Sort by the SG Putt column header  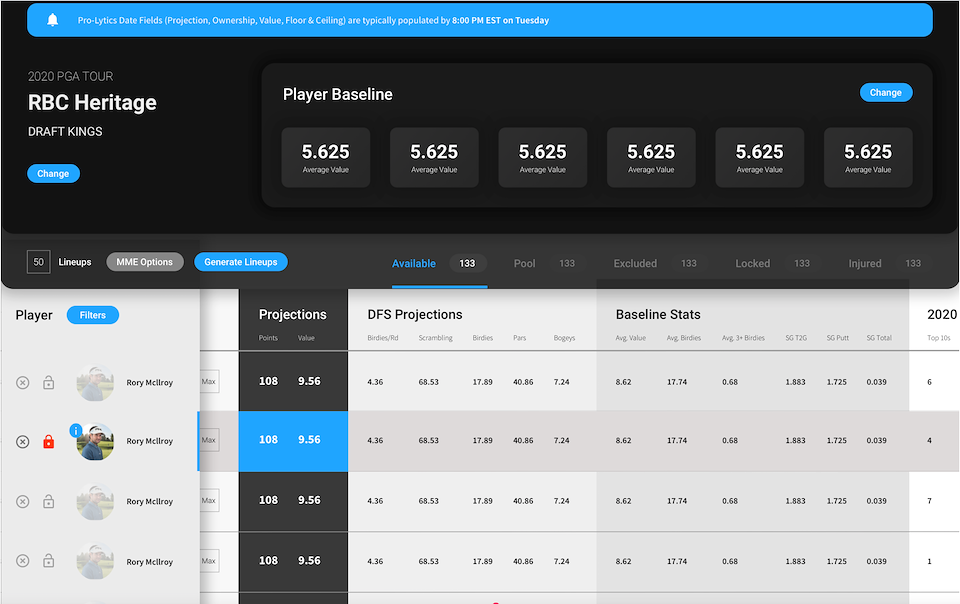838,338
